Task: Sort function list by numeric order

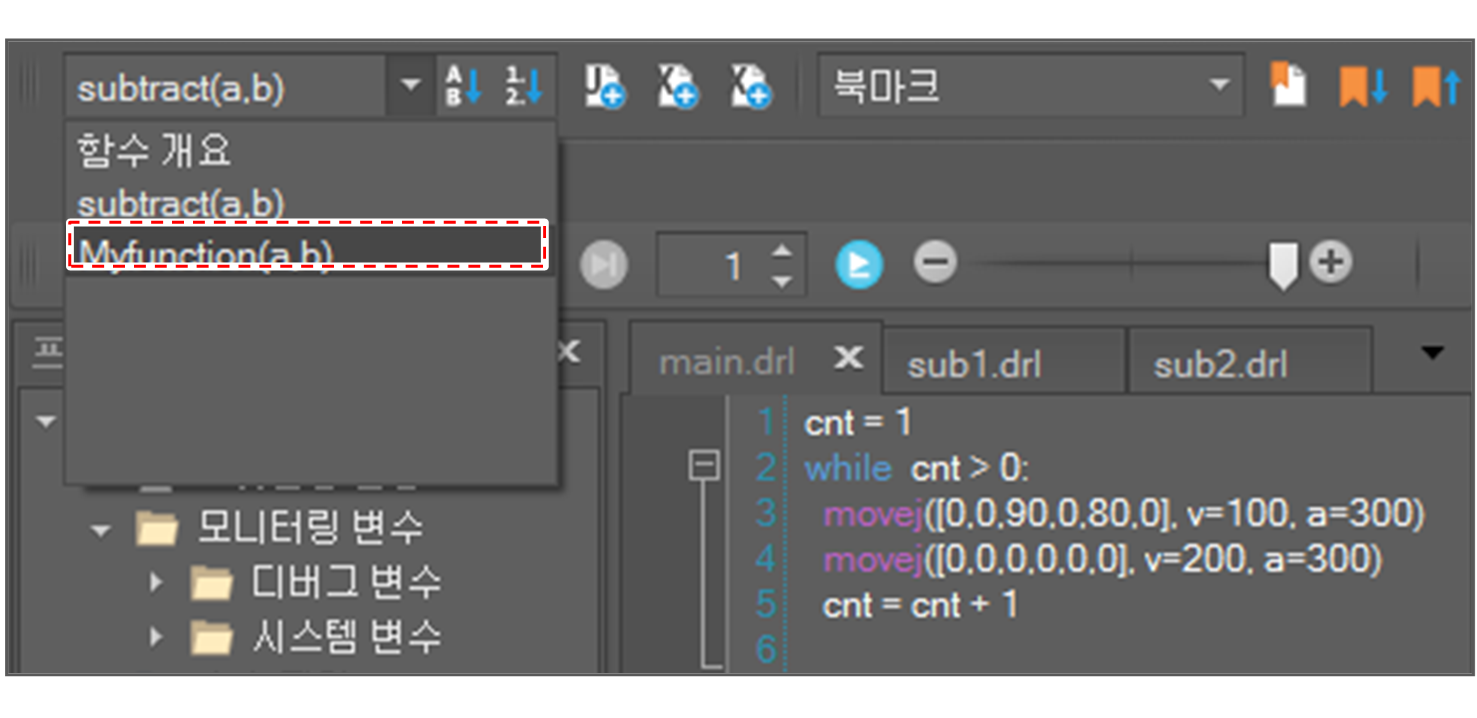Action: click(524, 87)
